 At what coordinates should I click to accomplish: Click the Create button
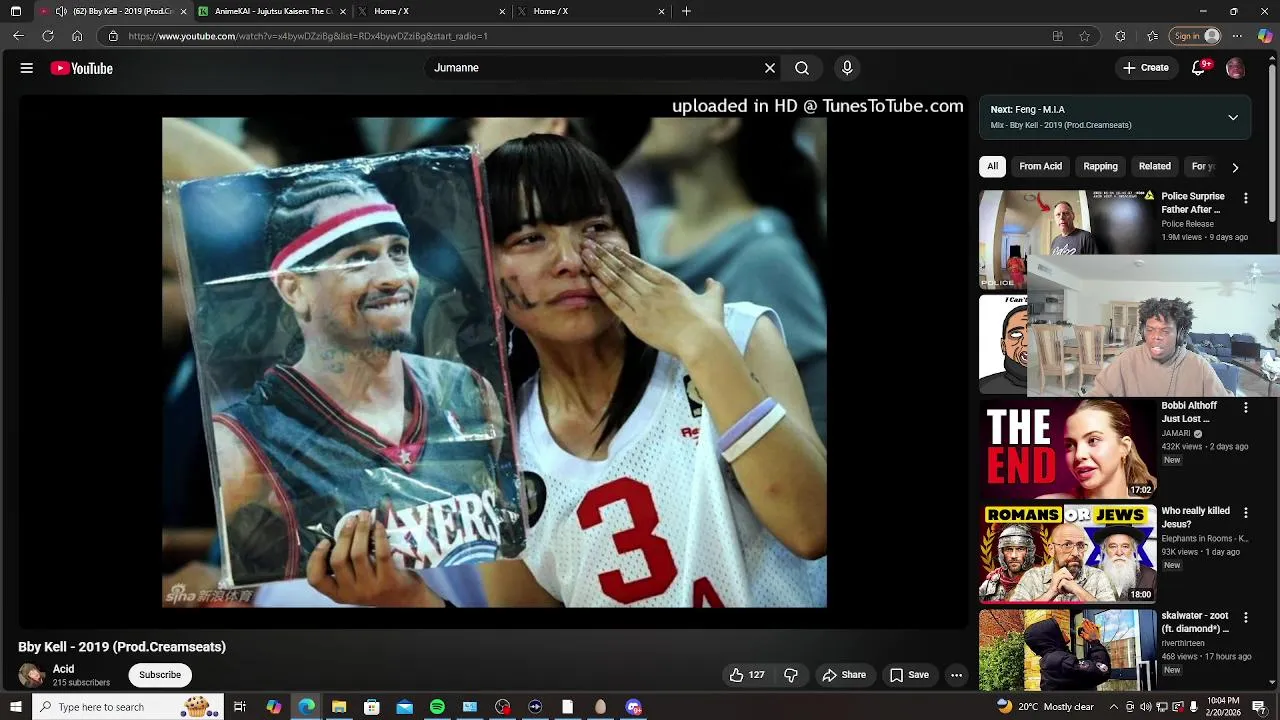(1145, 68)
